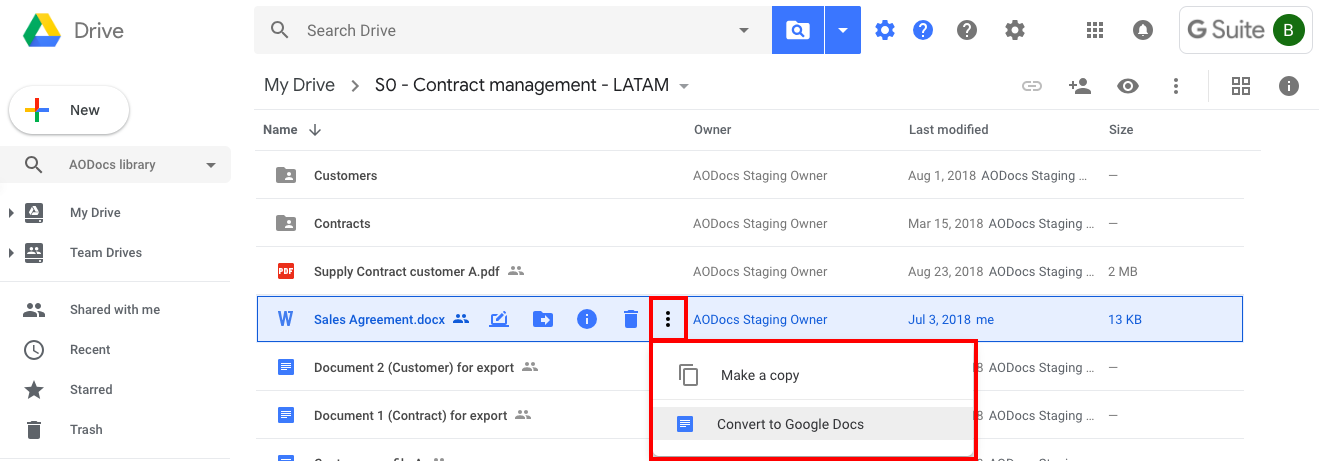Click the preview eye icon

[1128, 86]
